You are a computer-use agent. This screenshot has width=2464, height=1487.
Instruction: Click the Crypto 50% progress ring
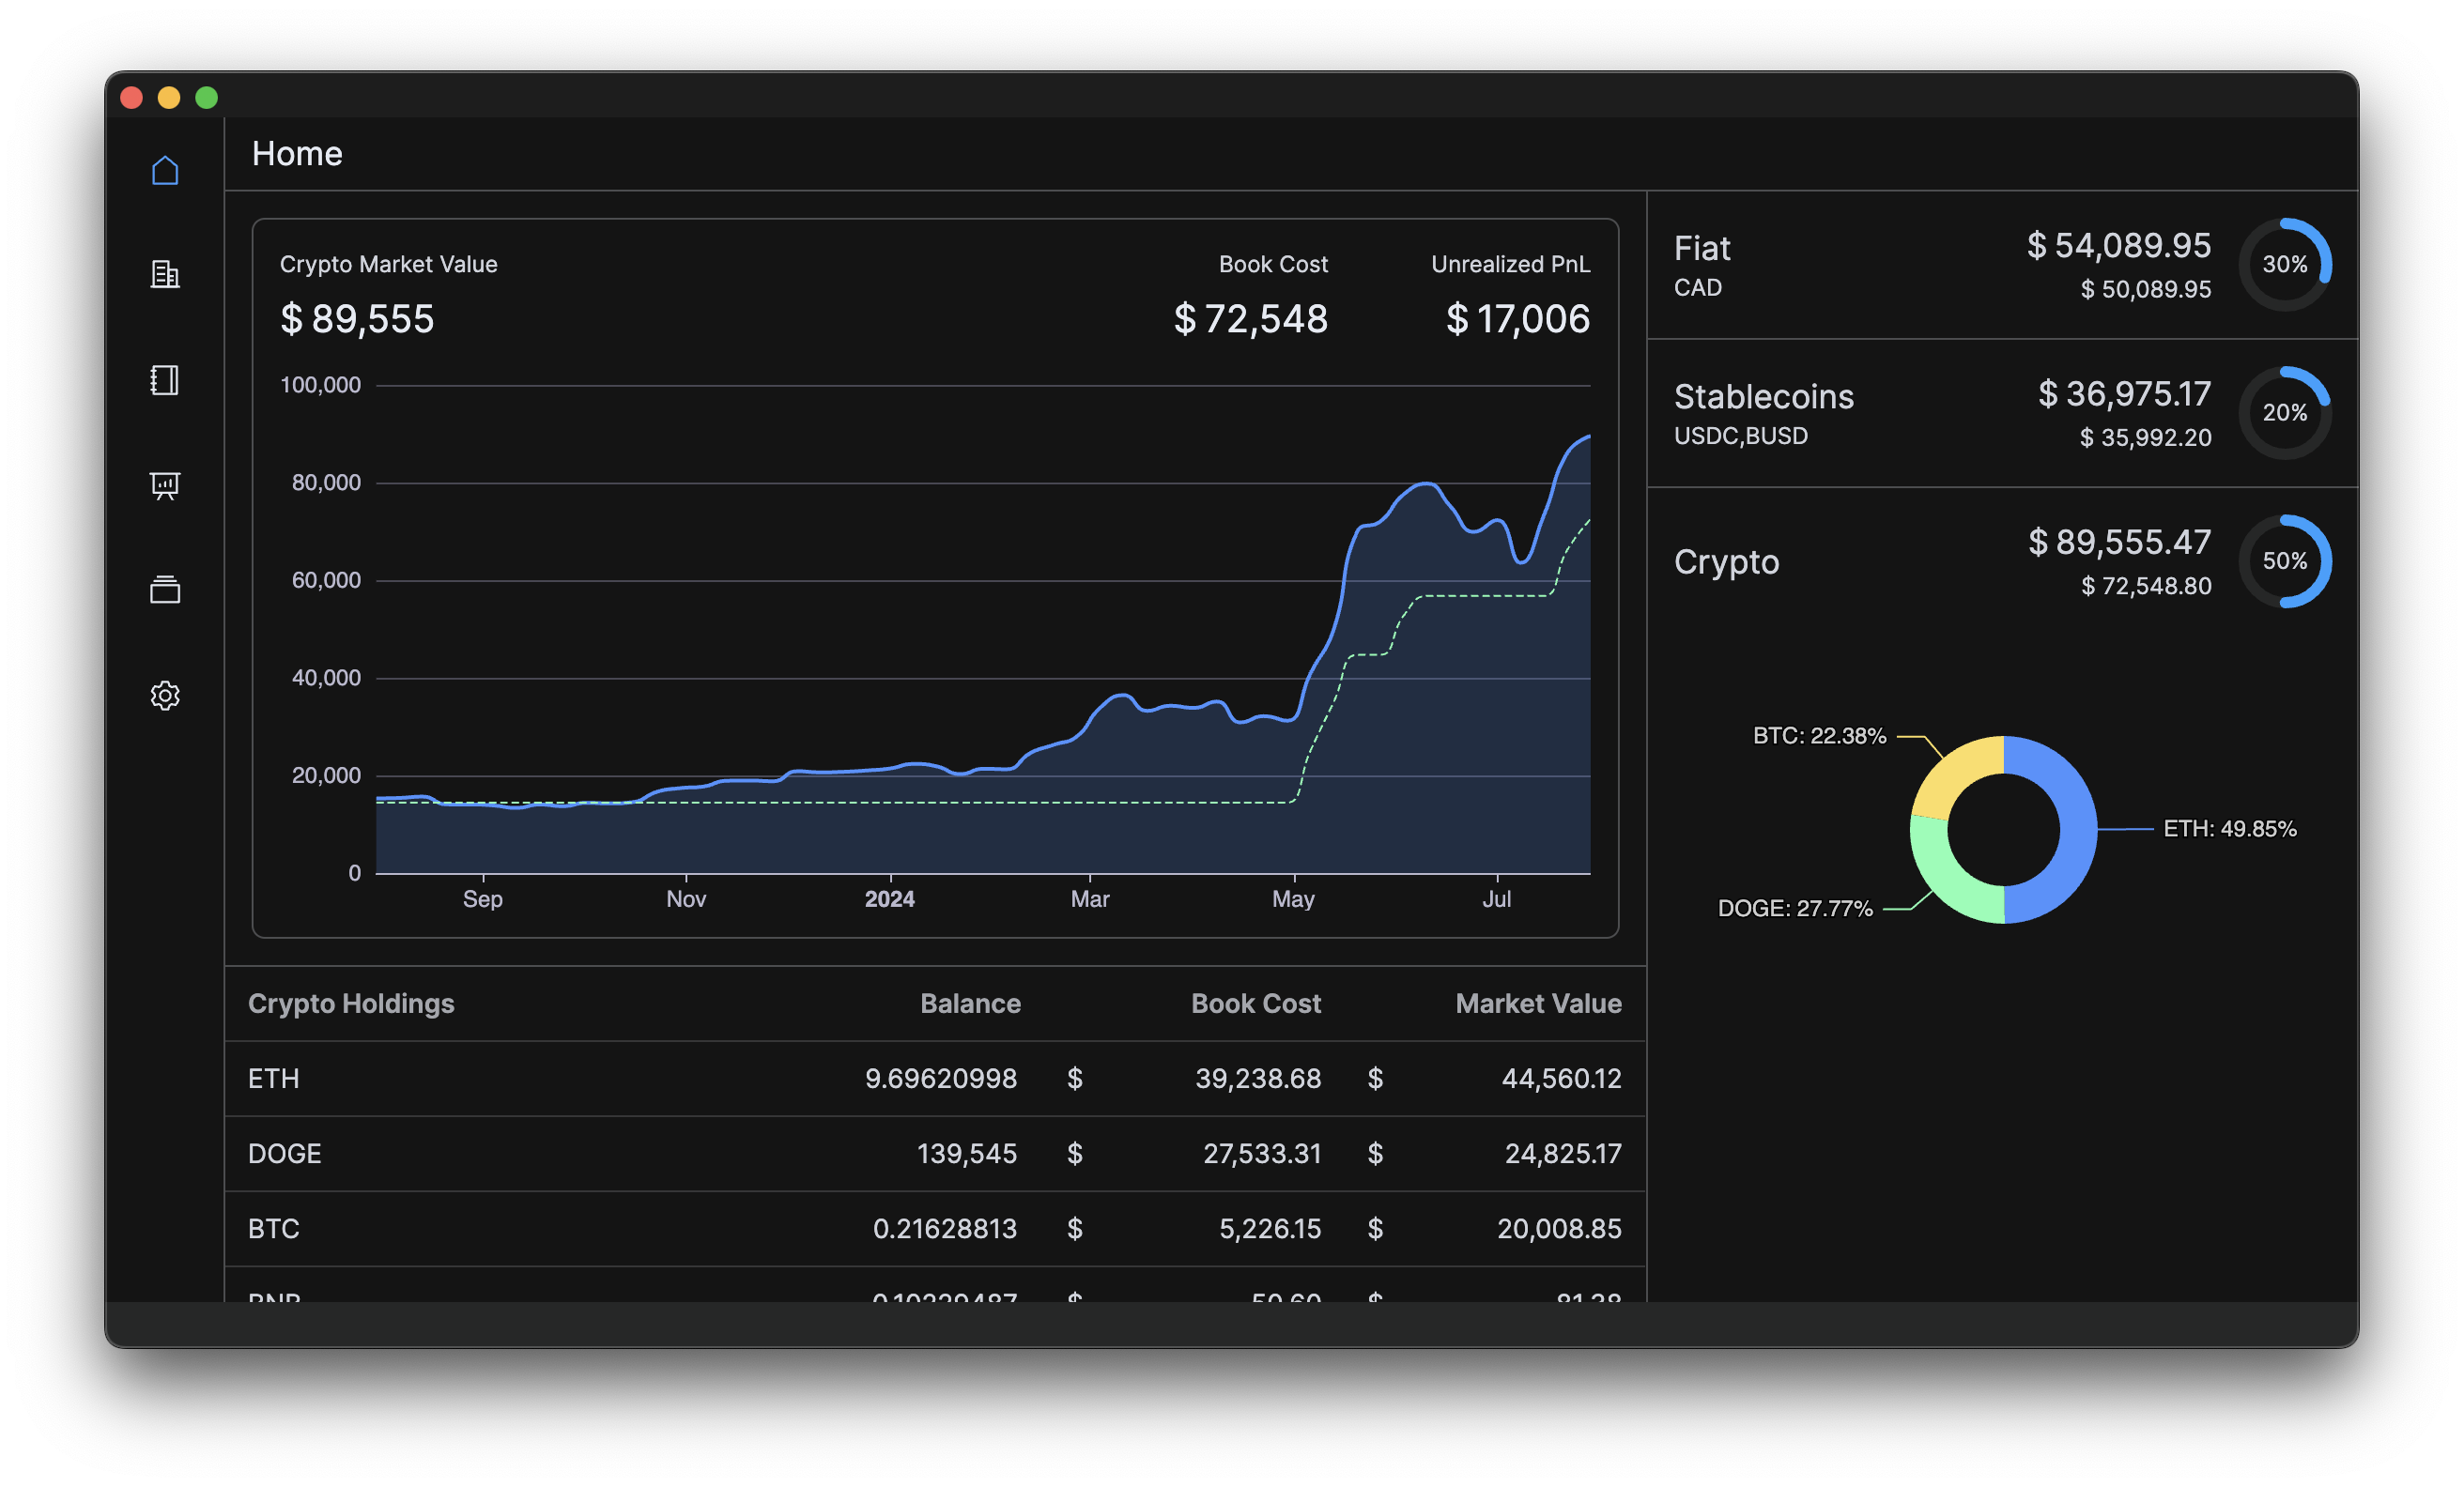(2284, 561)
